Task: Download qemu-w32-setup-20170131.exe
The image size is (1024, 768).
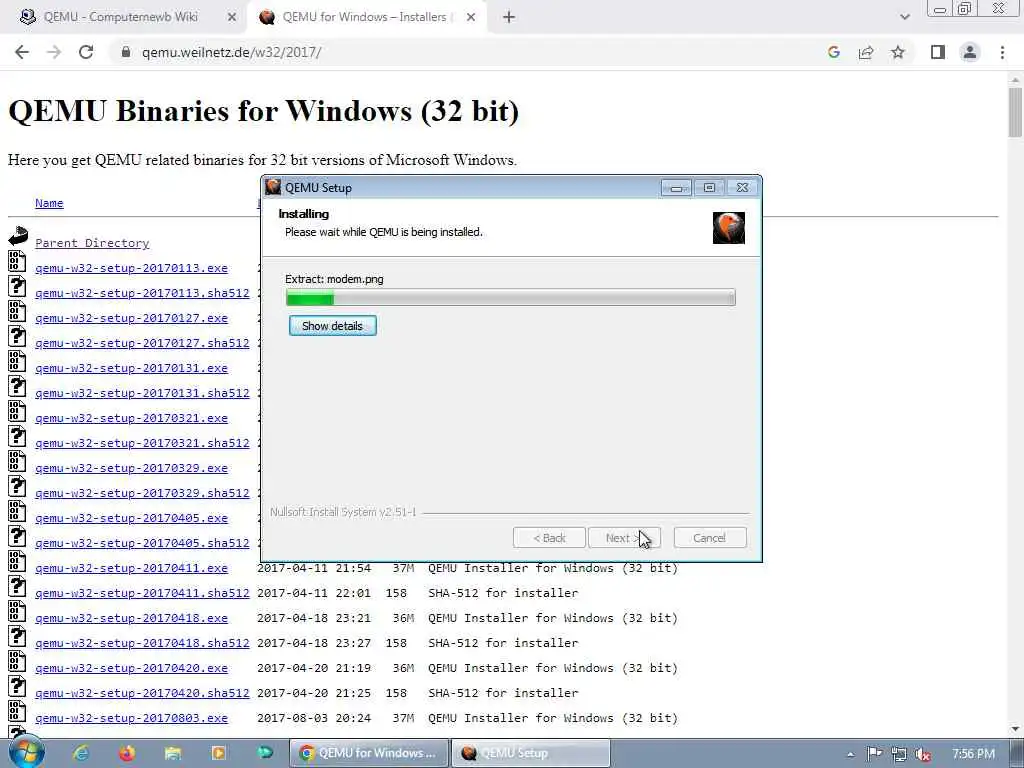Action: coord(131,368)
